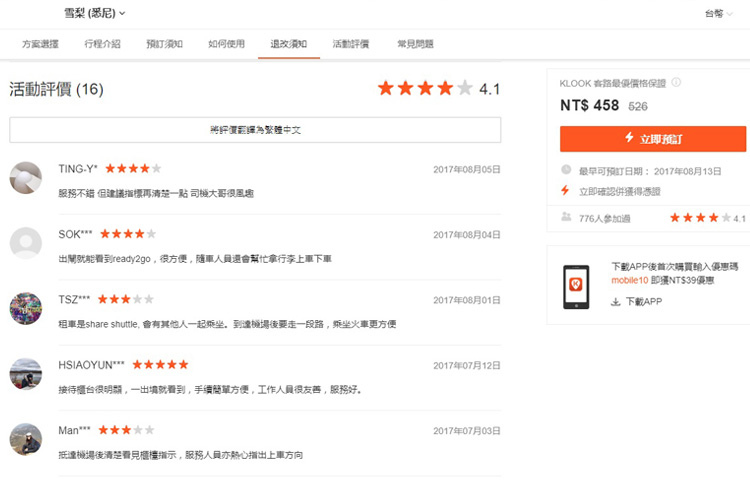Open HSIAOYUN*** reviewer avatar

pos(26,374)
